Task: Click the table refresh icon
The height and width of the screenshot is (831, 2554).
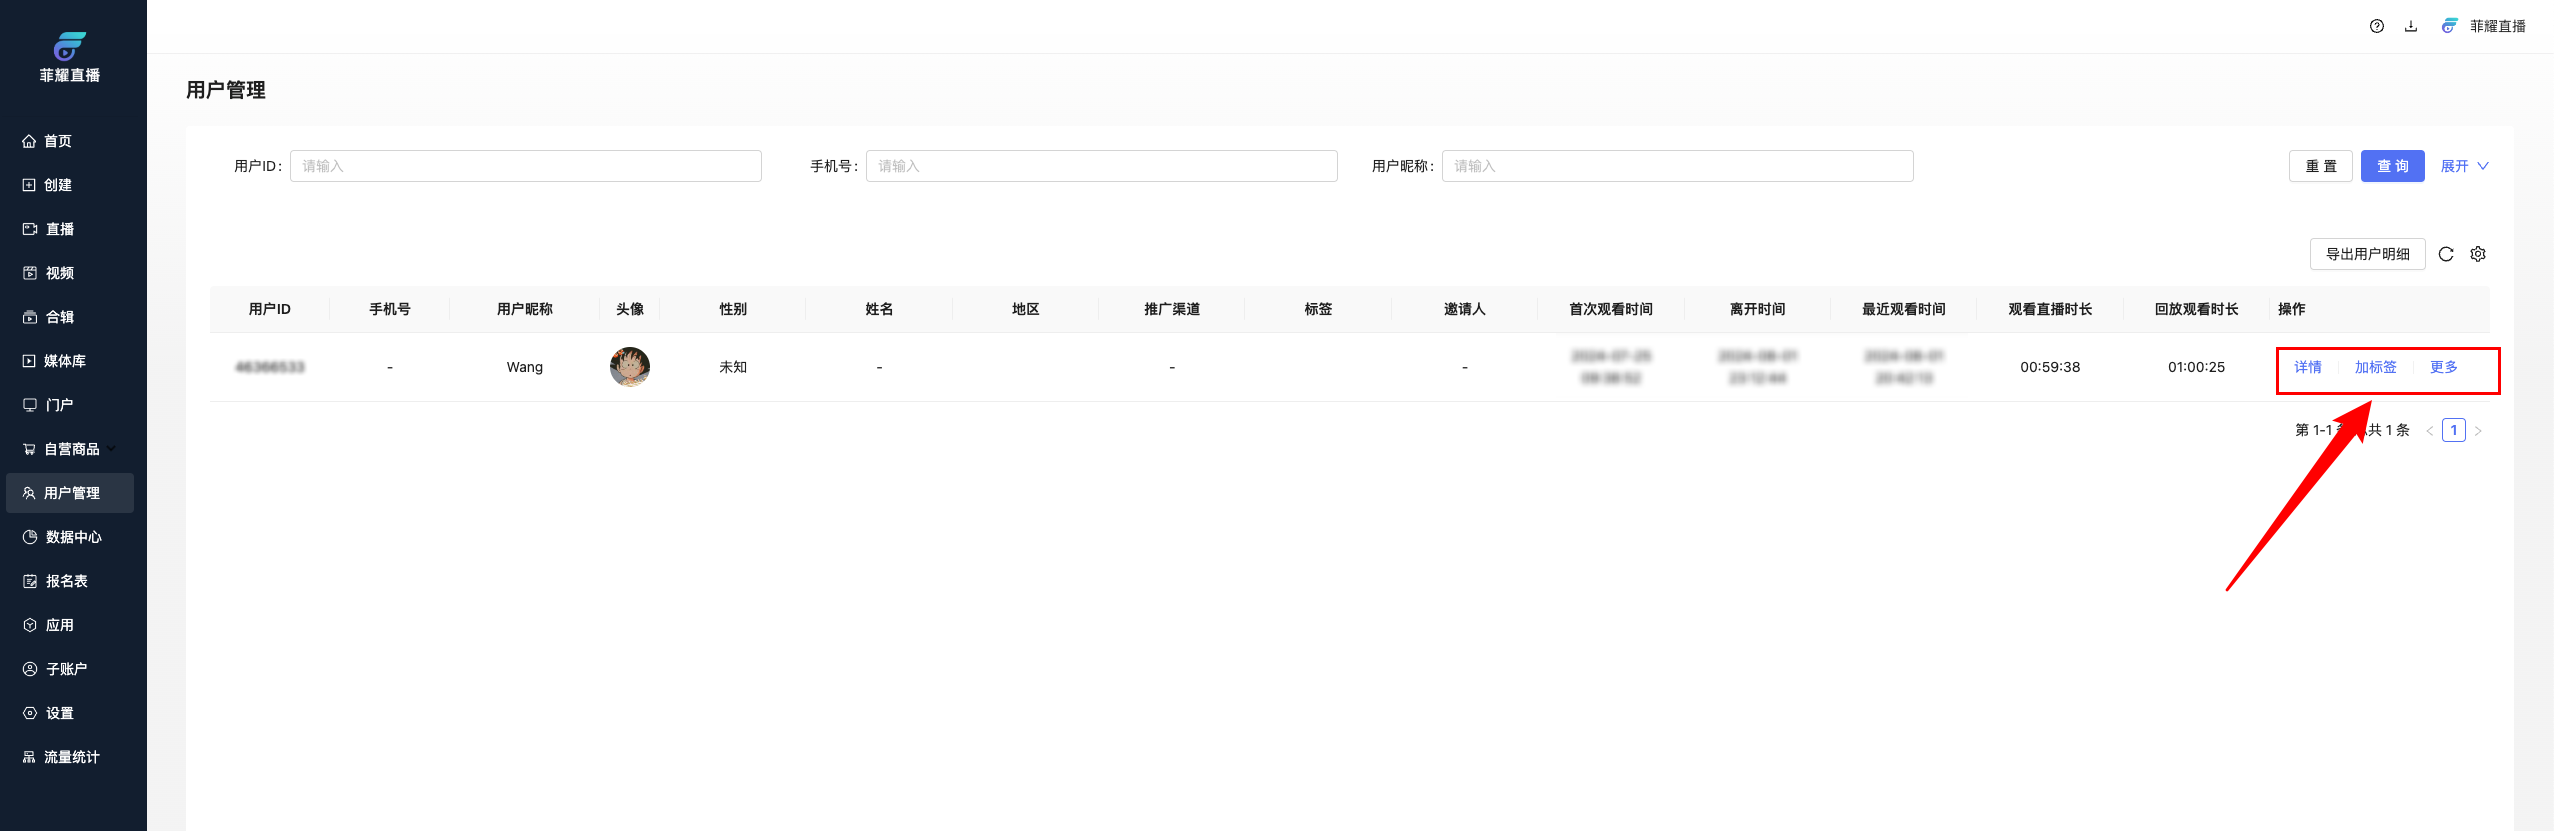Action: (2446, 254)
